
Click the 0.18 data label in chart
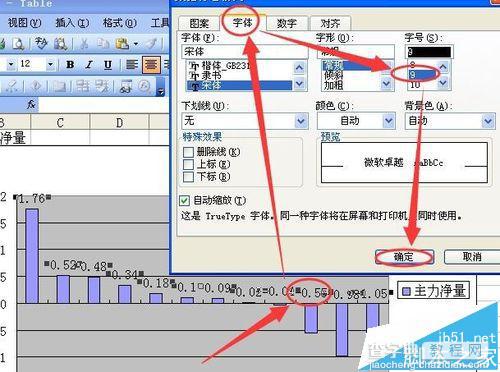point(156,284)
